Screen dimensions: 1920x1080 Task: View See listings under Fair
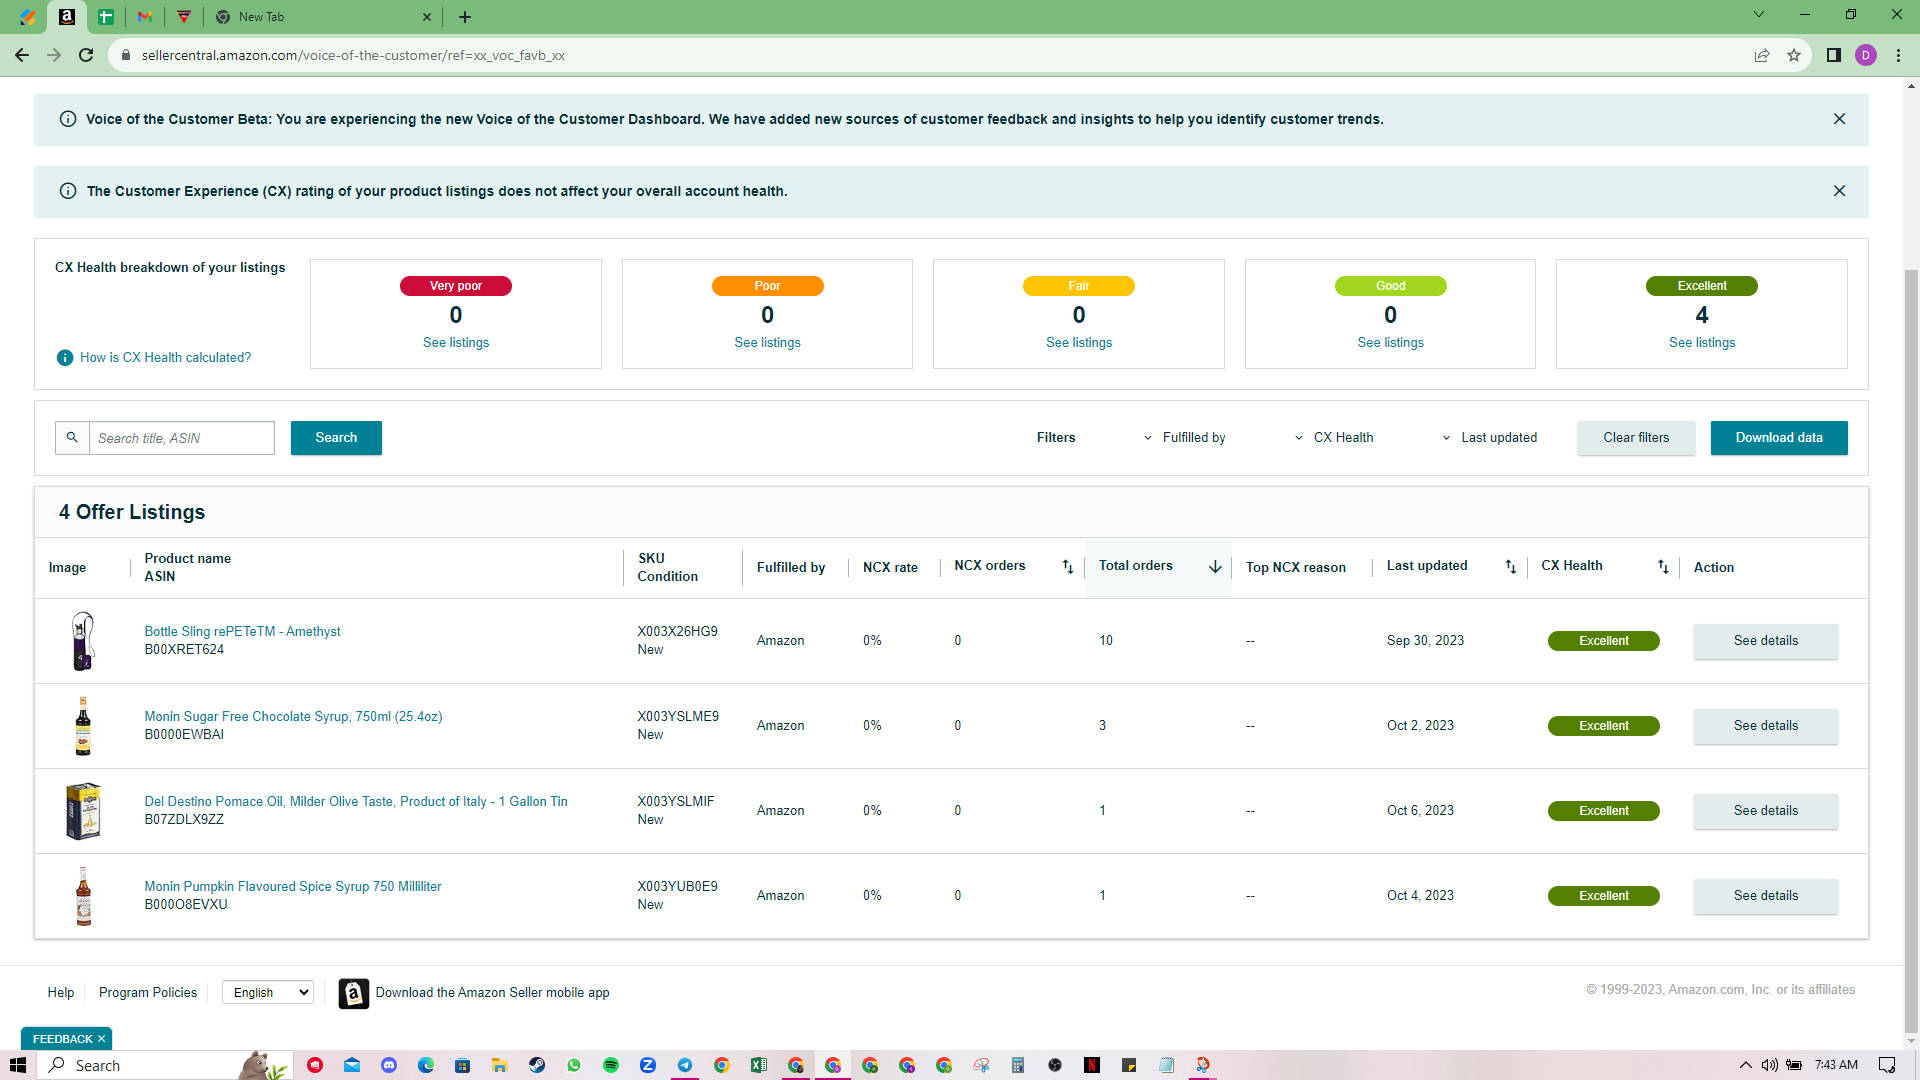click(x=1079, y=343)
